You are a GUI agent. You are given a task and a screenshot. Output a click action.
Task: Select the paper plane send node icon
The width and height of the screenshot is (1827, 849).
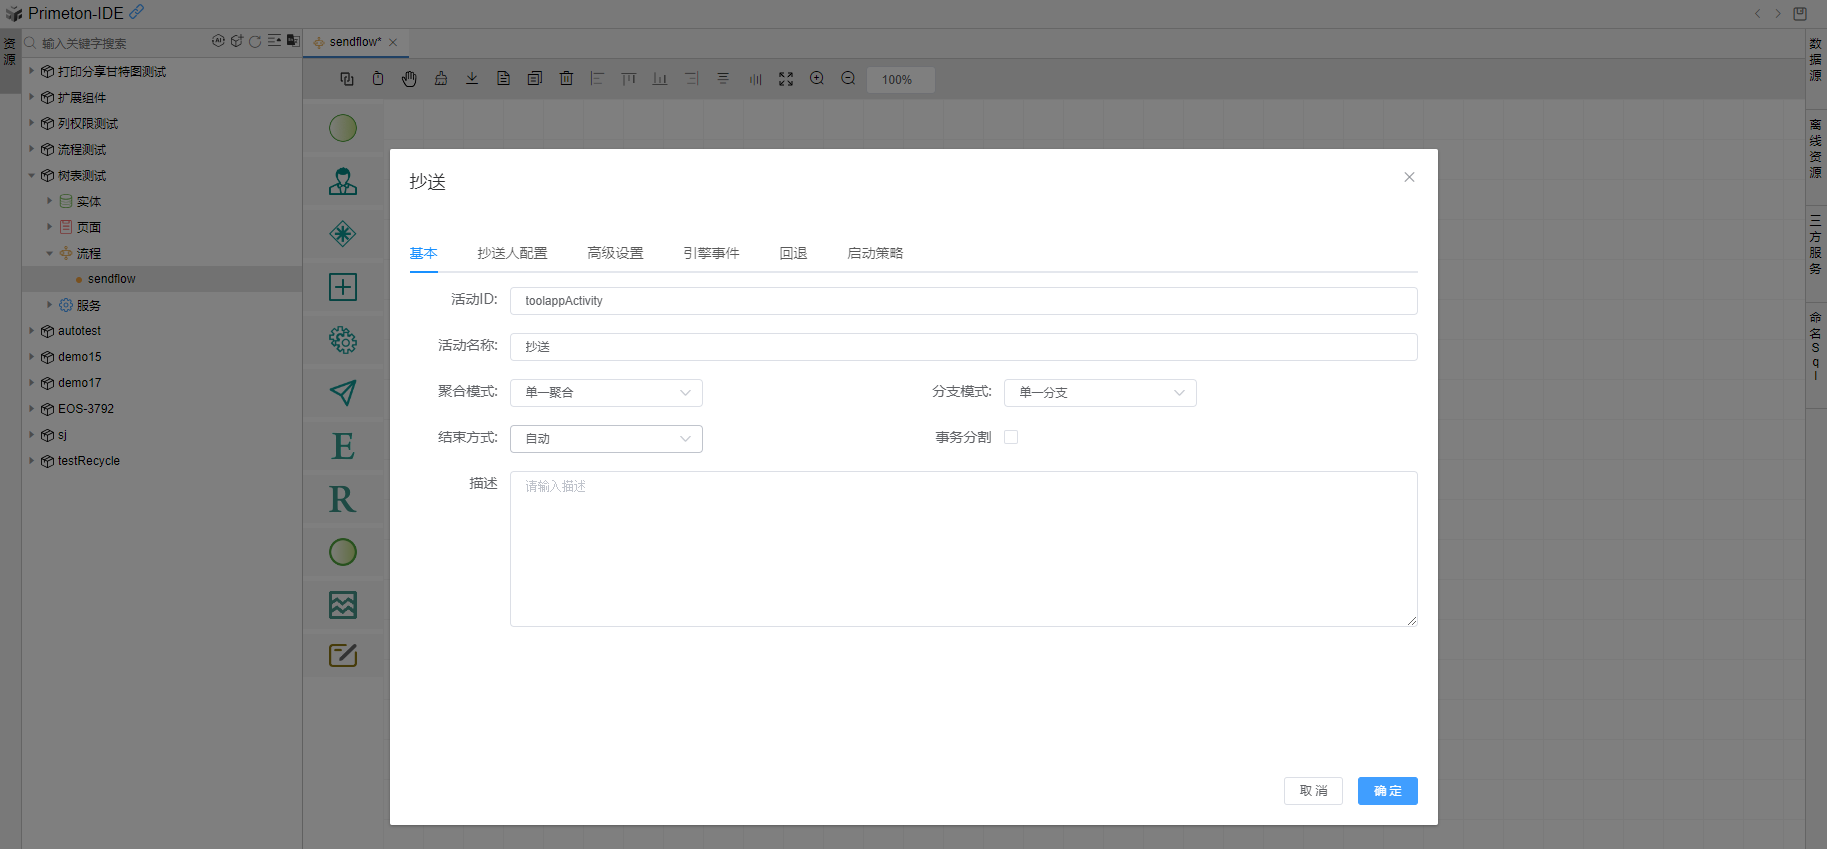343,393
